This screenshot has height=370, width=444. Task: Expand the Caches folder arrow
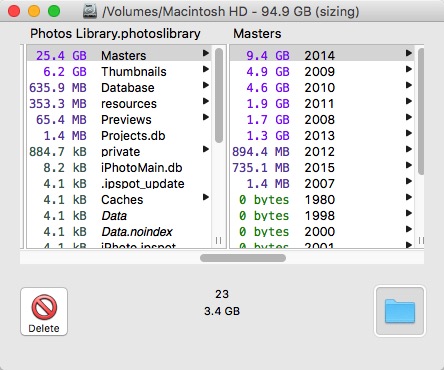(x=206, y=197)
